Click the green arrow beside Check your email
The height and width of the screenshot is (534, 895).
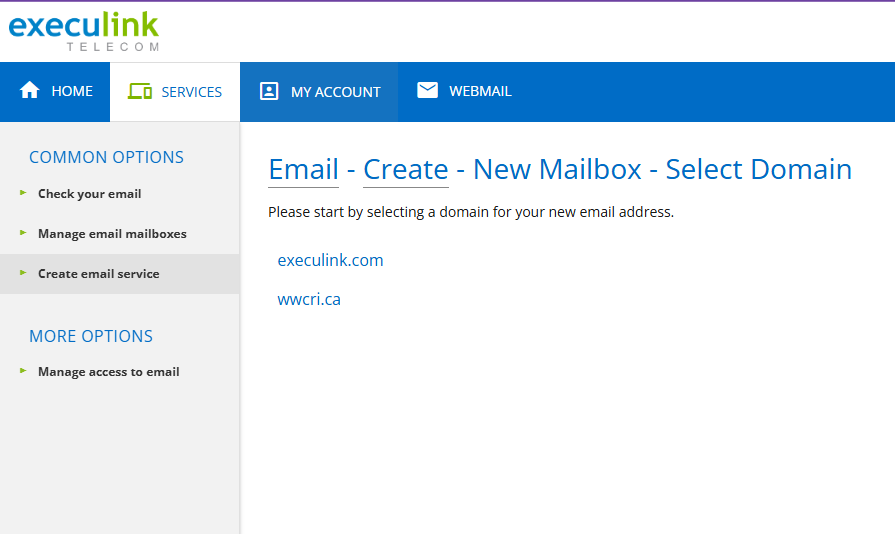[x=23, y=193]
